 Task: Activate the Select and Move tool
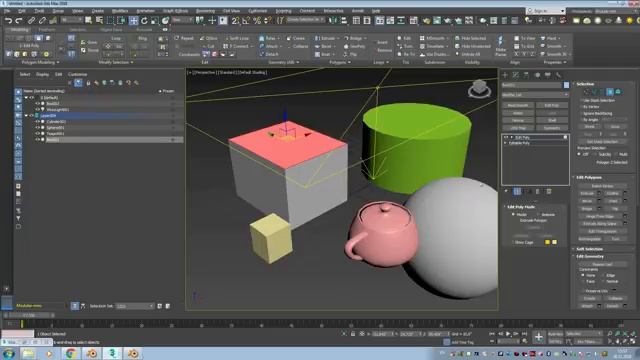[x=133, y=20]
